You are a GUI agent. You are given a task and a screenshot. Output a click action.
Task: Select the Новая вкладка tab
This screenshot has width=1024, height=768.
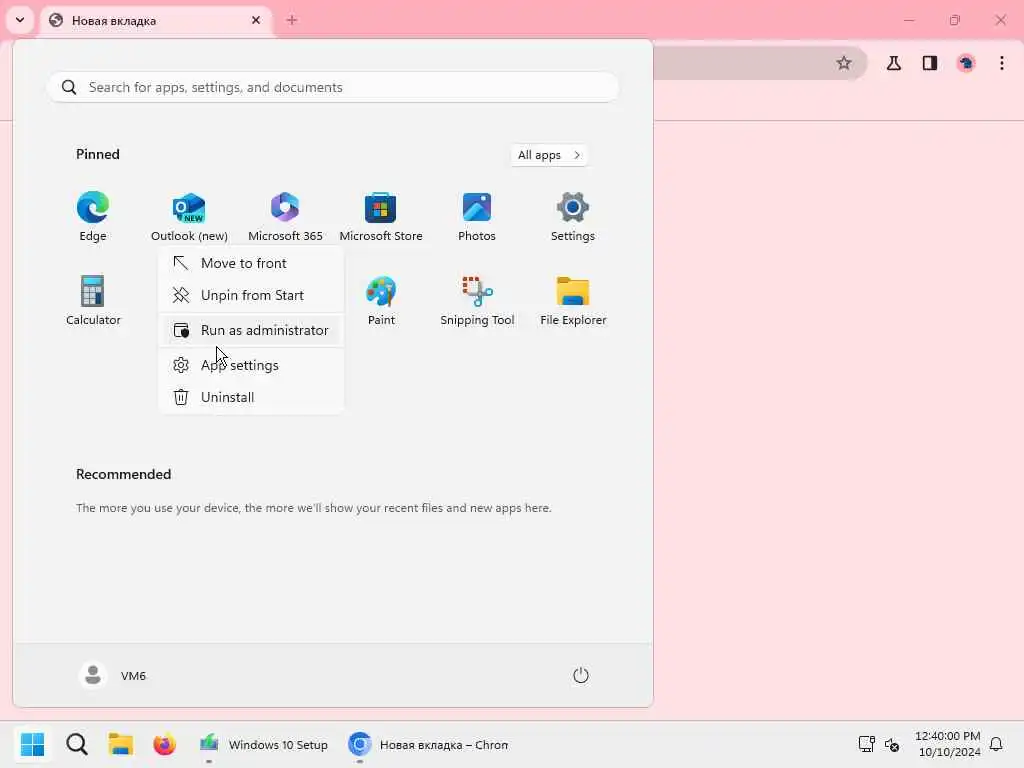[x=157, y=20]
